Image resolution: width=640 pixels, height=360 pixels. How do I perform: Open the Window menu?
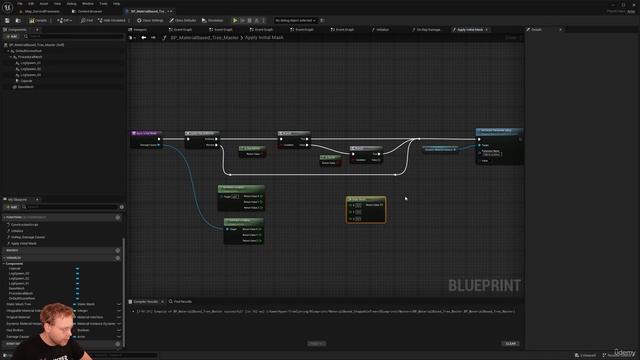click(88, 4)
